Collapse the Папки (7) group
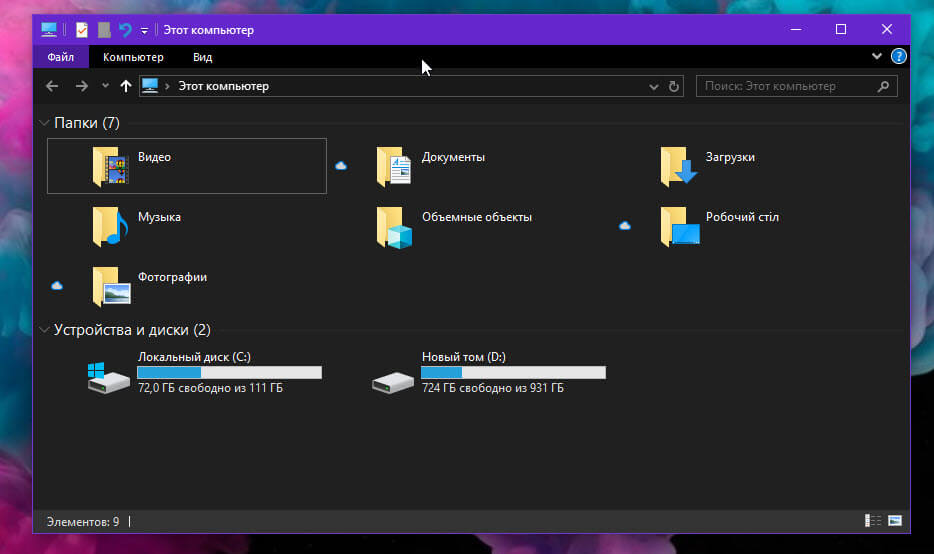This screenshot has height=554, width=934. pyautogui.click(x=44, y=123)
